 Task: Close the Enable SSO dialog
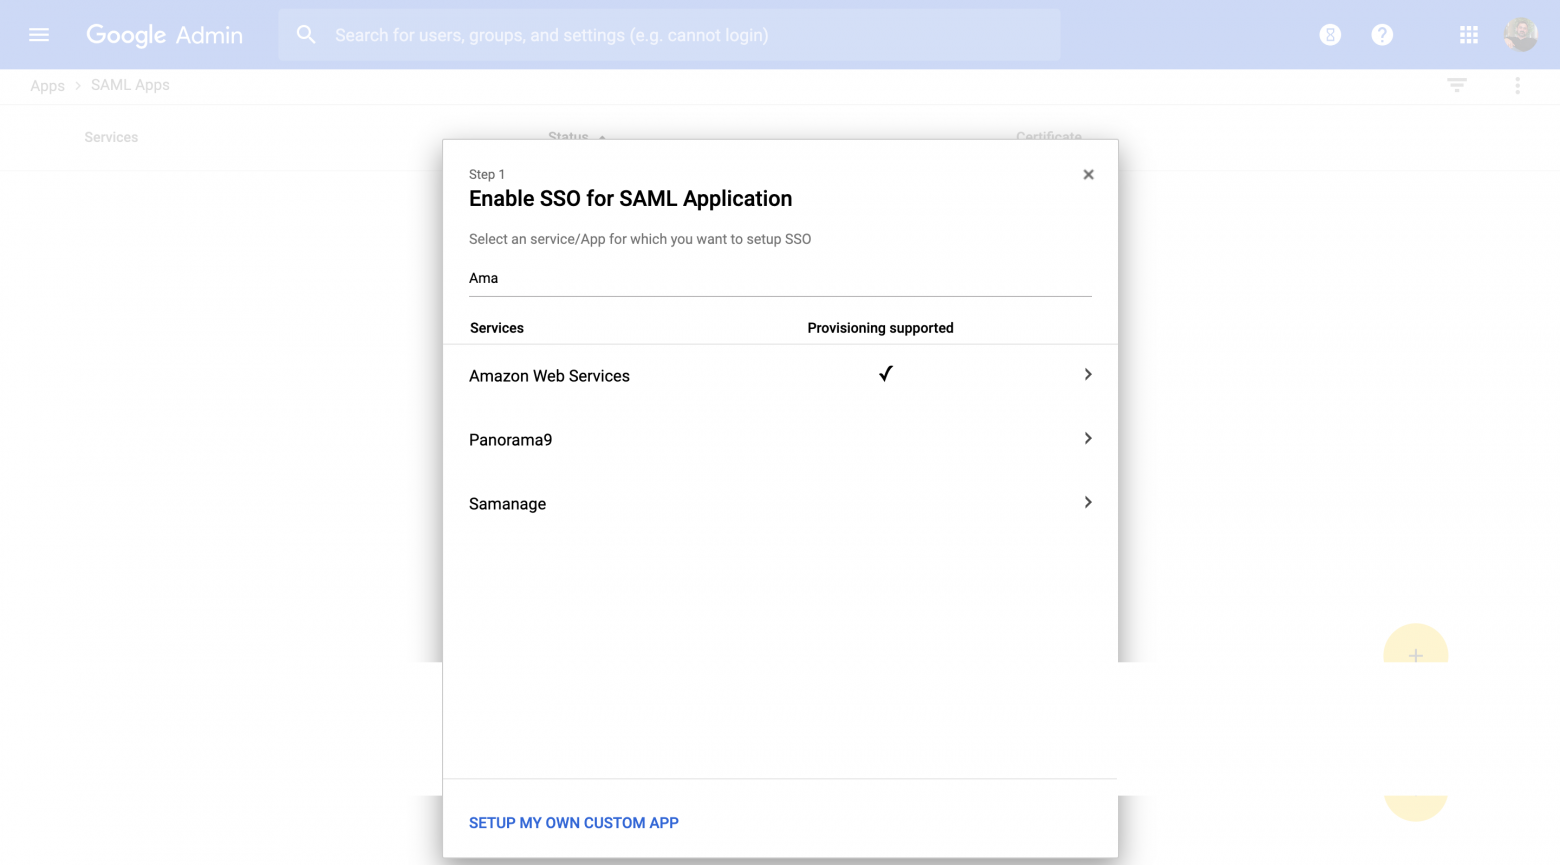tap(1088, 174)
